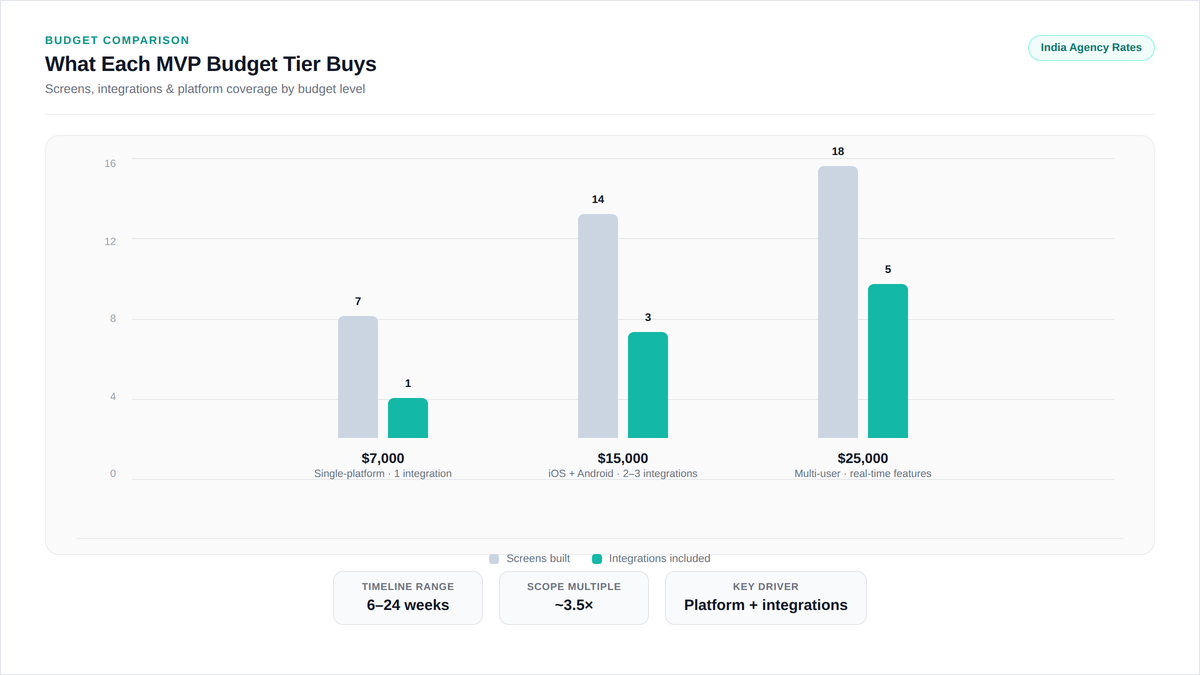The height and width of the screenshot is (675, 1200).
Task: Click the $25,000 tier label
Action: coord(863,458)
